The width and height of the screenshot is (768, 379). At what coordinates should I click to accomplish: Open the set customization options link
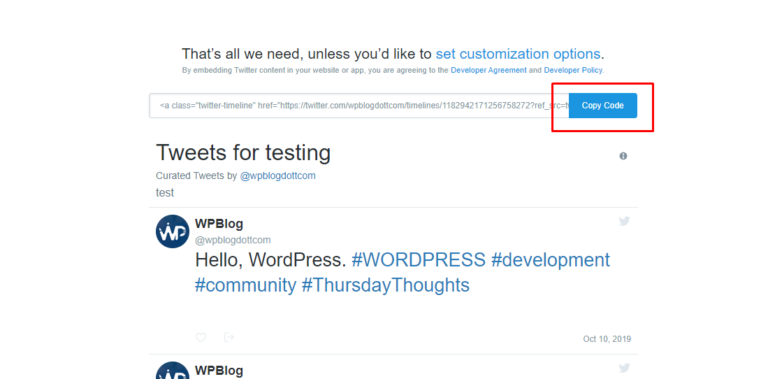point(518,54)
